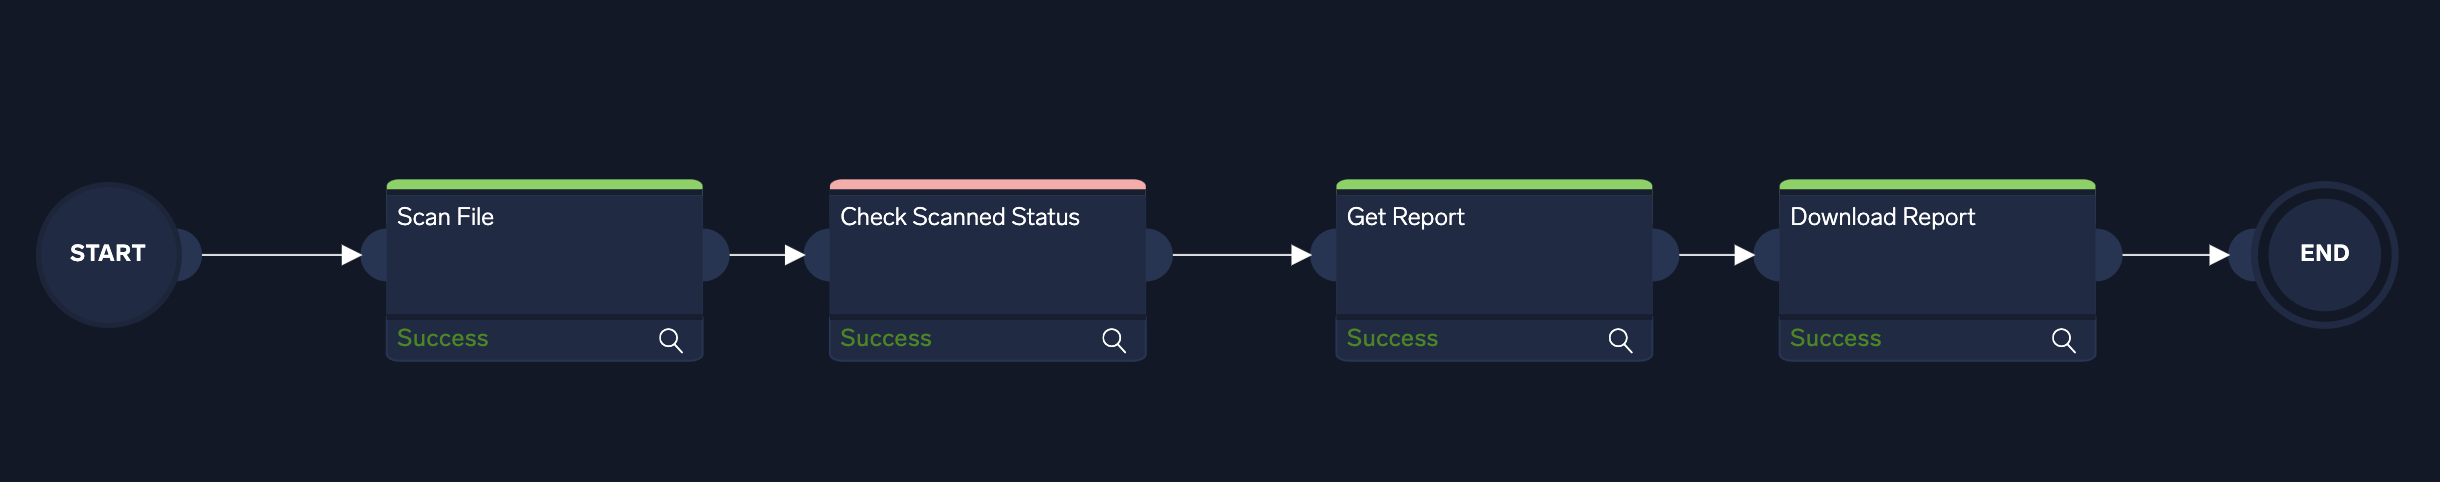Image resolution: width=2440 pixels, height=482 pixels.
Task: Click the green bar atop Get Report
Action: click(x=1494, y=185)
